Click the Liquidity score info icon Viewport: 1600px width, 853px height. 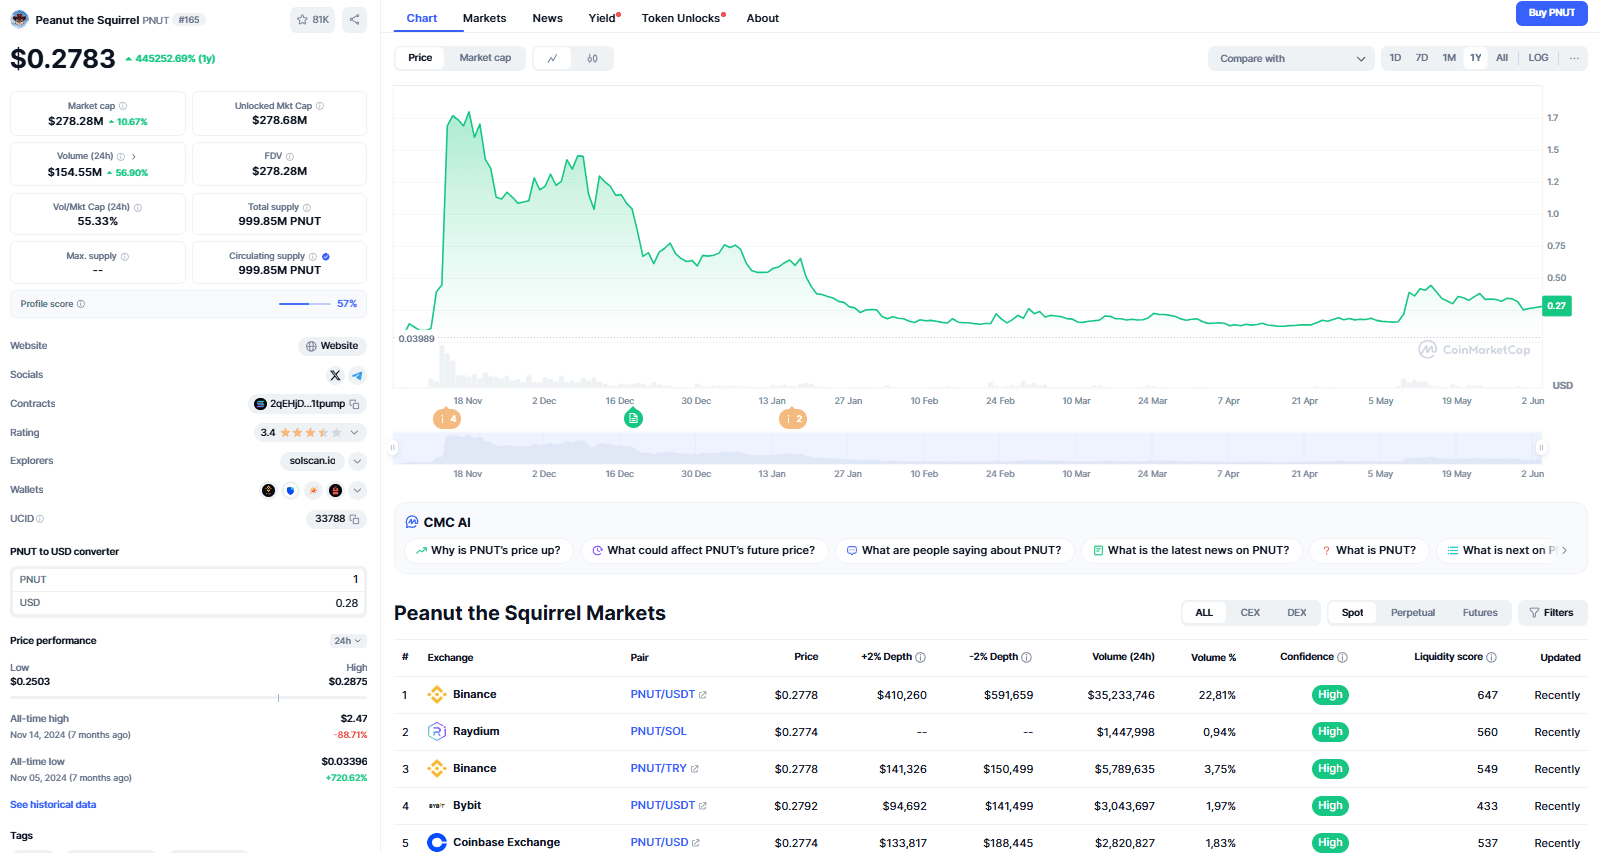1492,657
